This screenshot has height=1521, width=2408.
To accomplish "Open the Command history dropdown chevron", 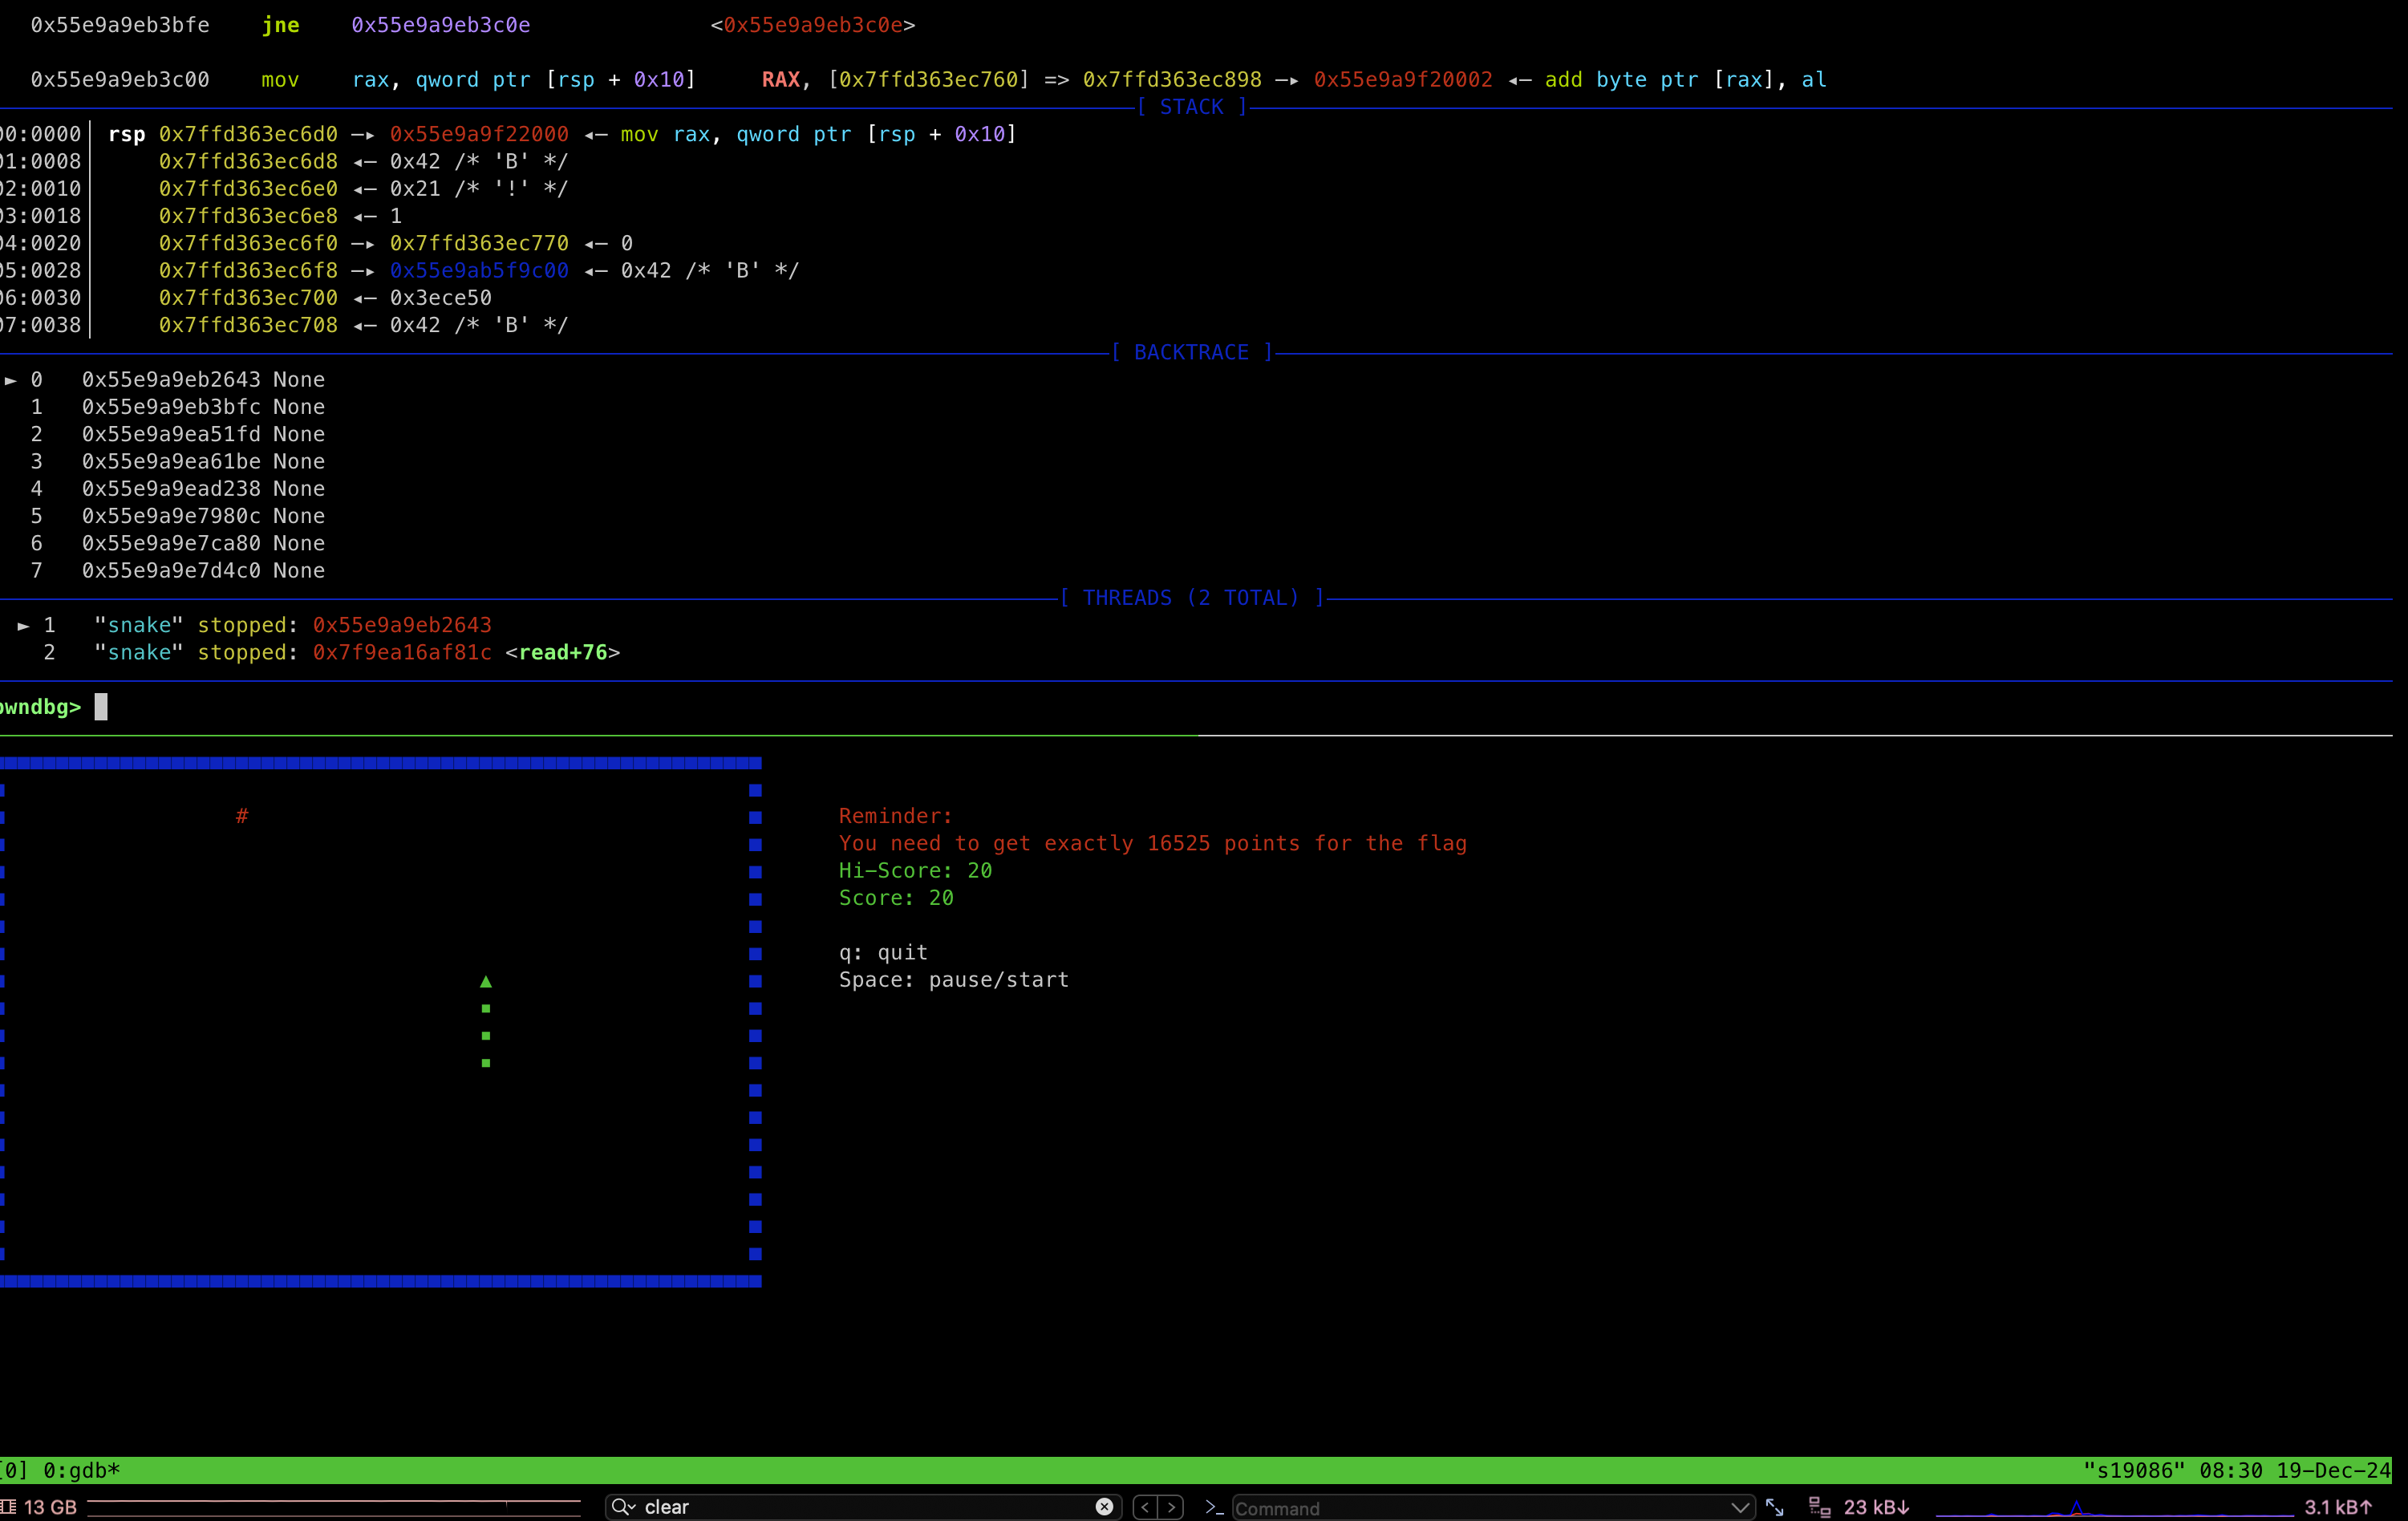I will pos(1742,1507).
